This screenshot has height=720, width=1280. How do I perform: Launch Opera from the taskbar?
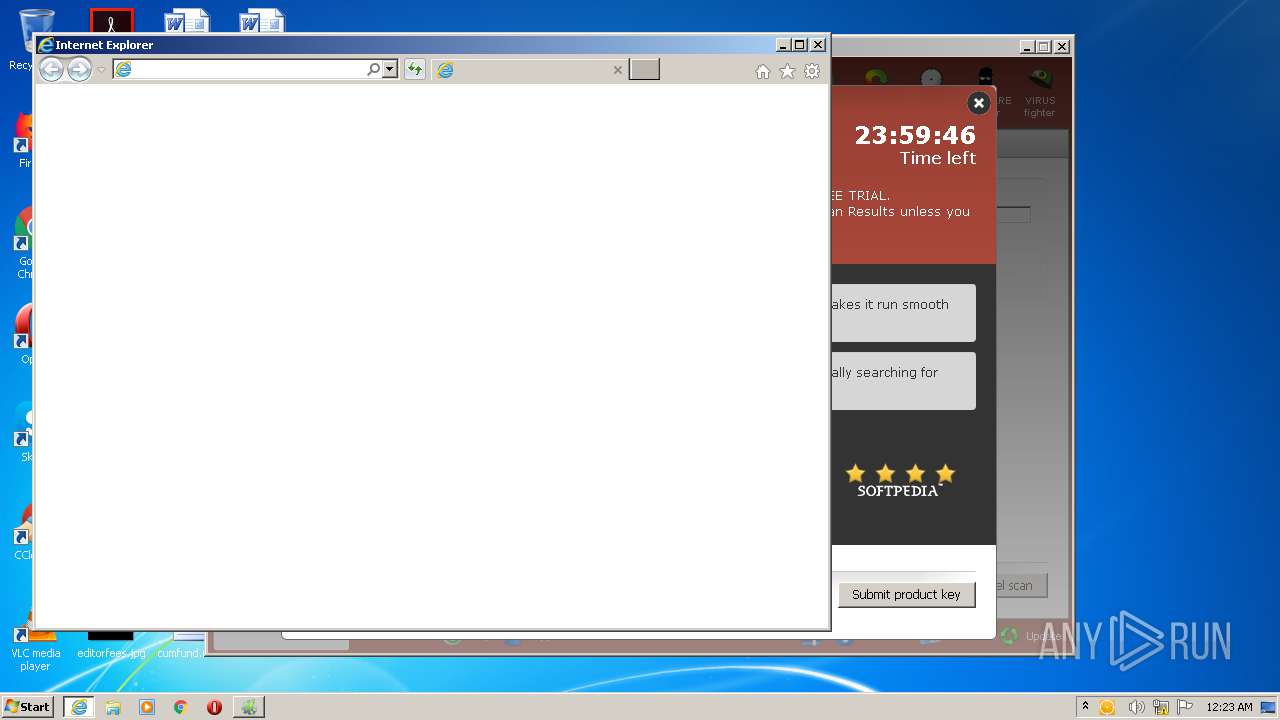pos(214,707)
